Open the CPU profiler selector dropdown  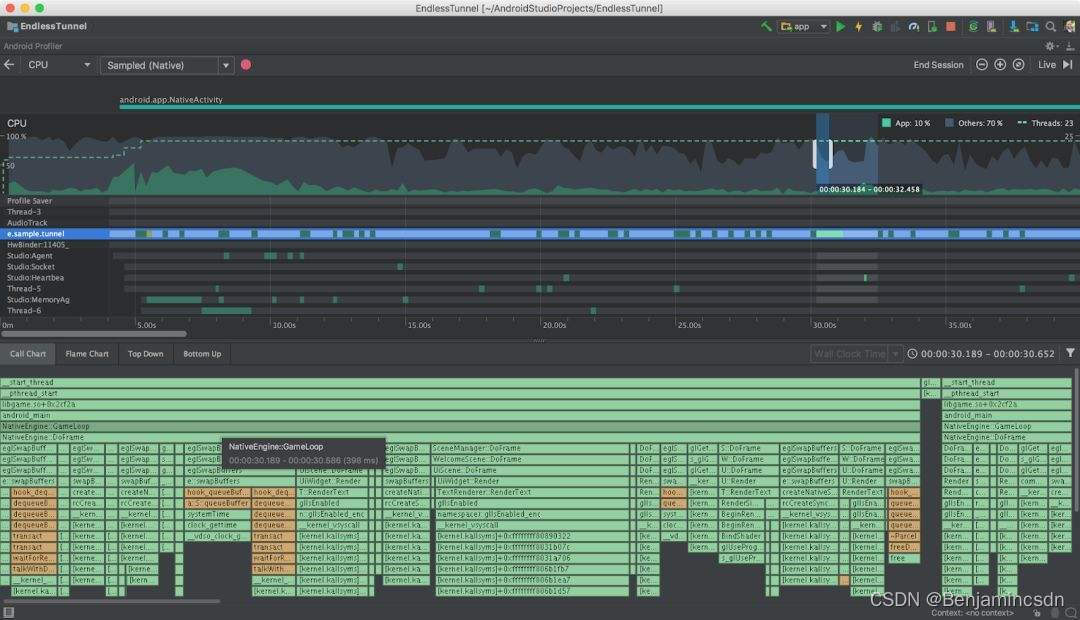pyautogui.click(x=59, y=65)
